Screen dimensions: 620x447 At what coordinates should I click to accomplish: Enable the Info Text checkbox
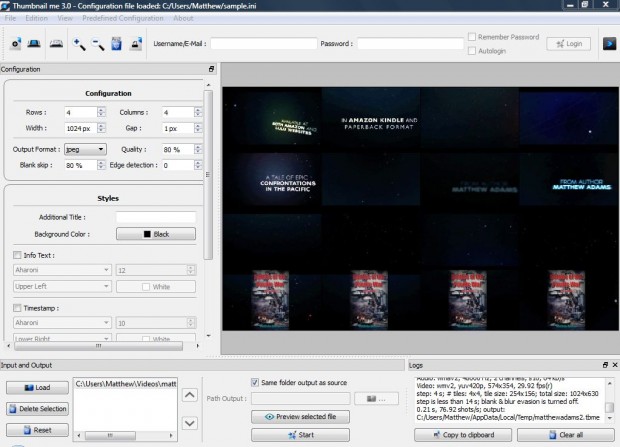pyautogui.click(x=17, y=255)
